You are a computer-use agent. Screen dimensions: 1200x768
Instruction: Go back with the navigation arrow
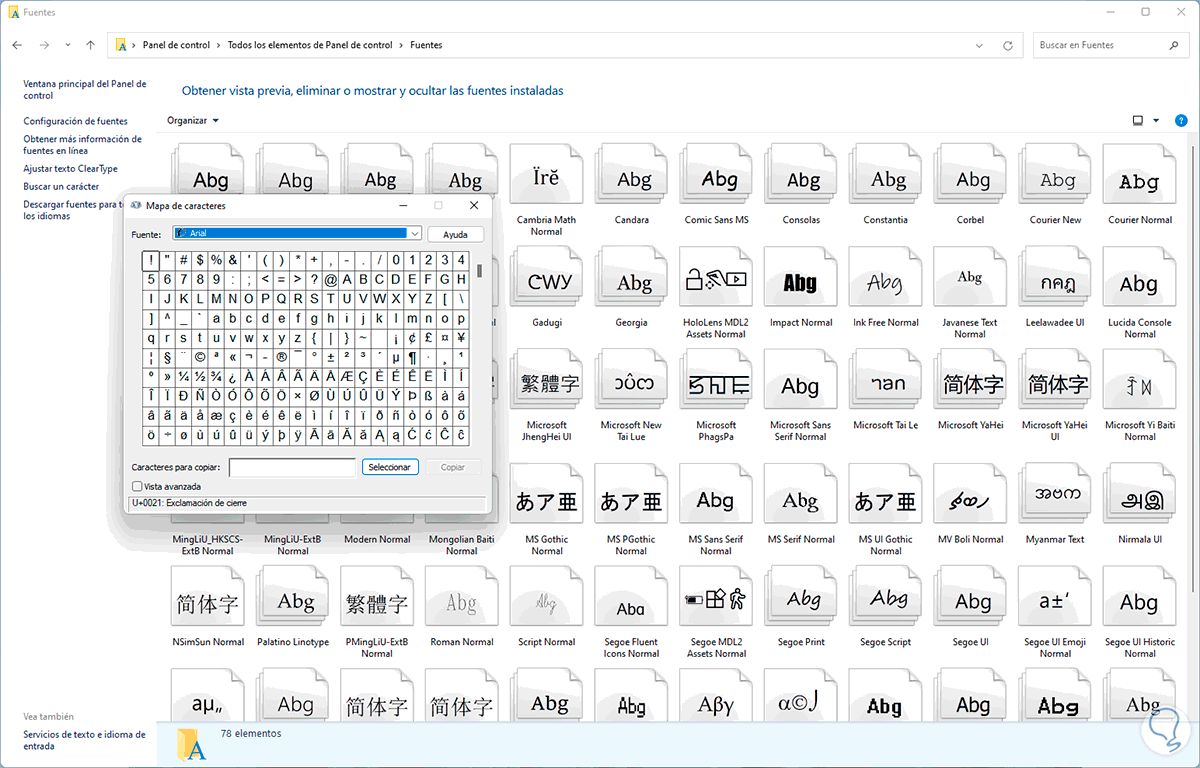pyautogui.click(x=17, y=45)
